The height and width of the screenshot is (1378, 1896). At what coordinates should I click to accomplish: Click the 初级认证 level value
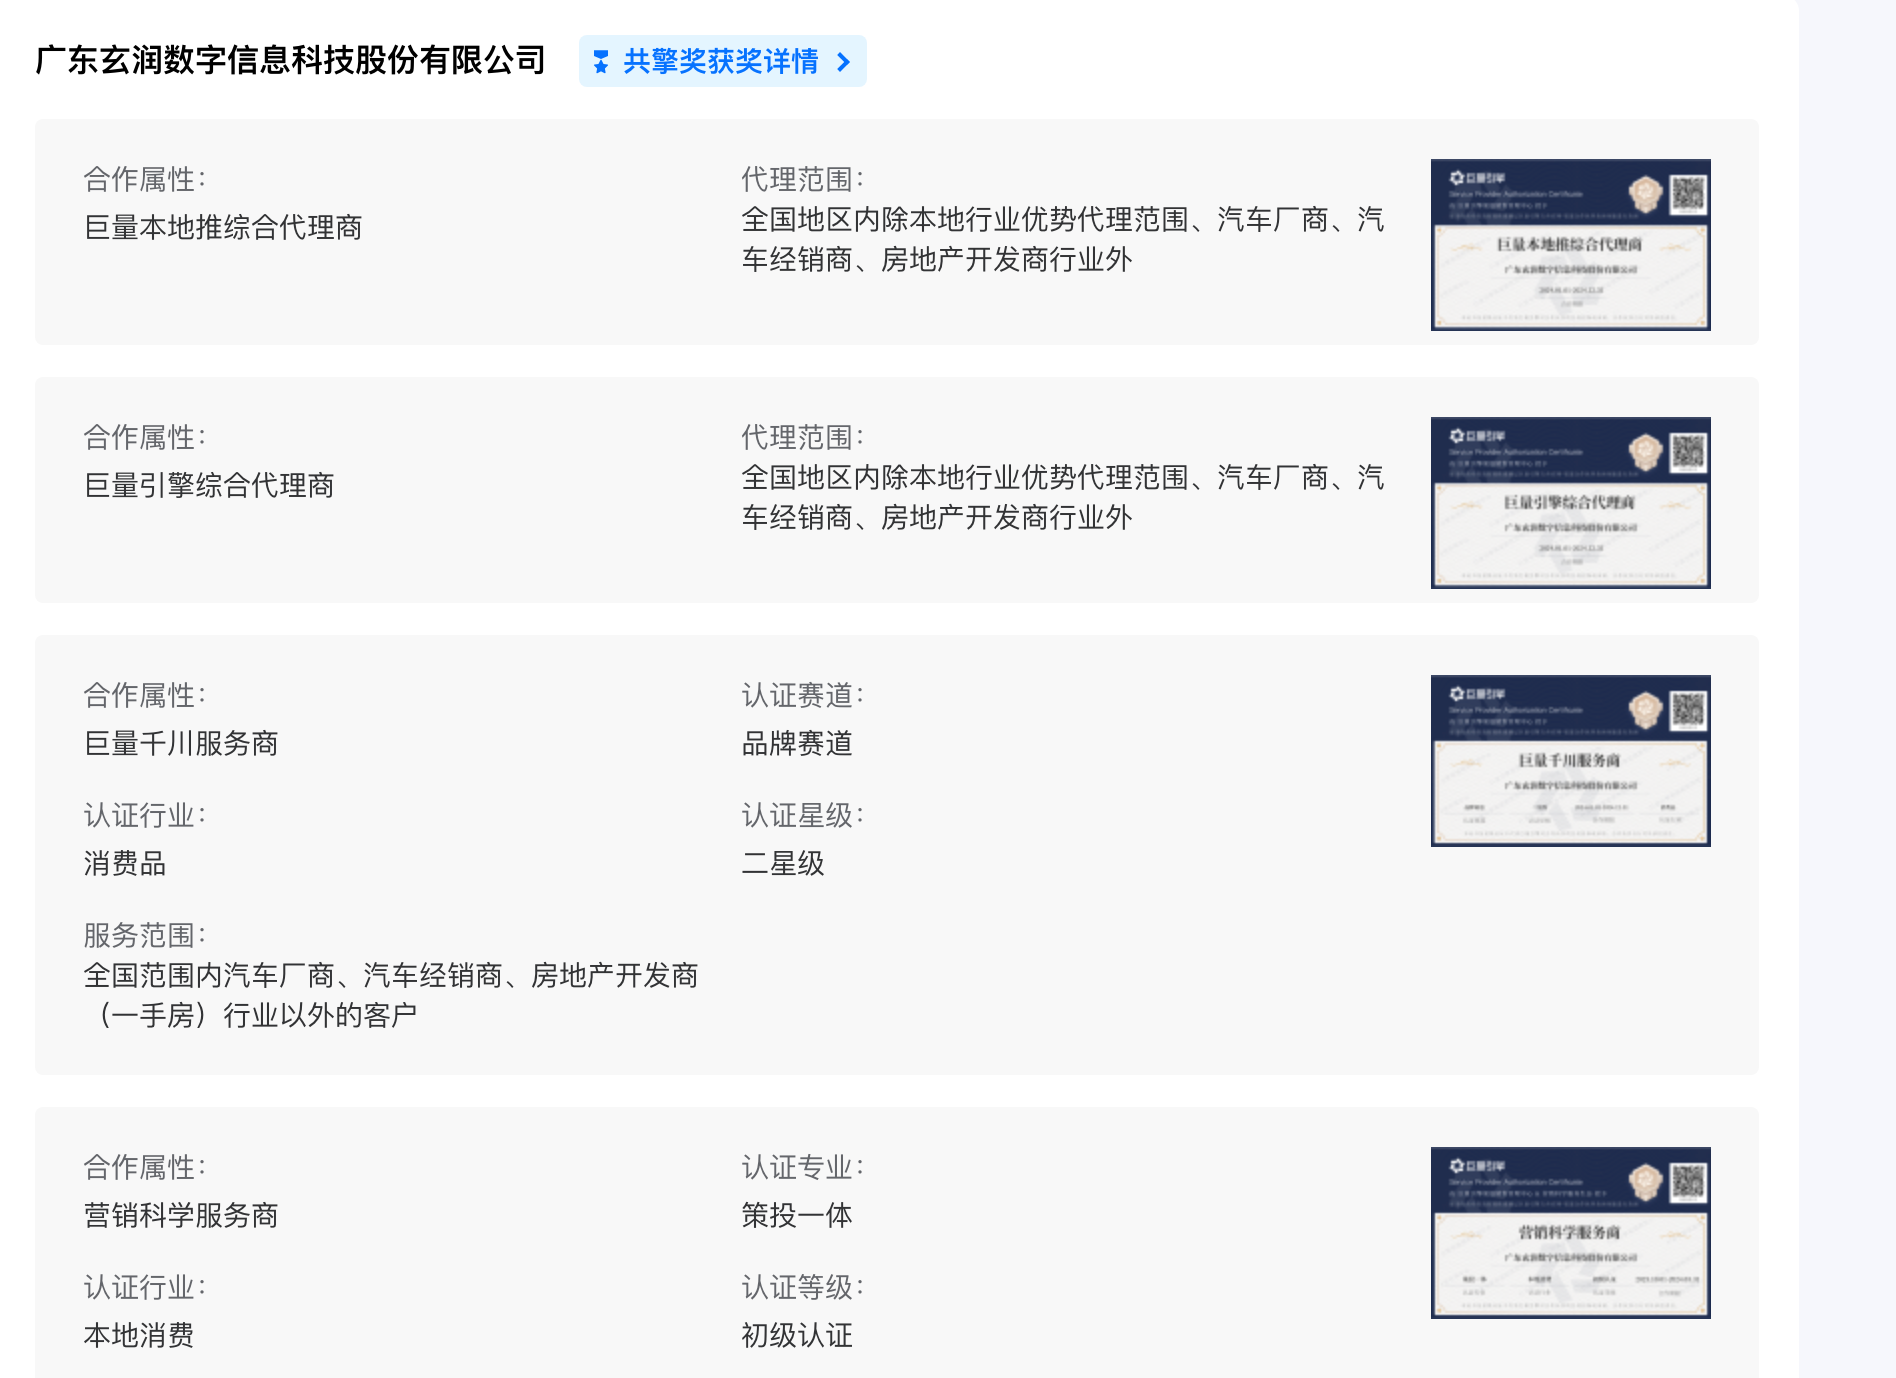click(797, 1335)
